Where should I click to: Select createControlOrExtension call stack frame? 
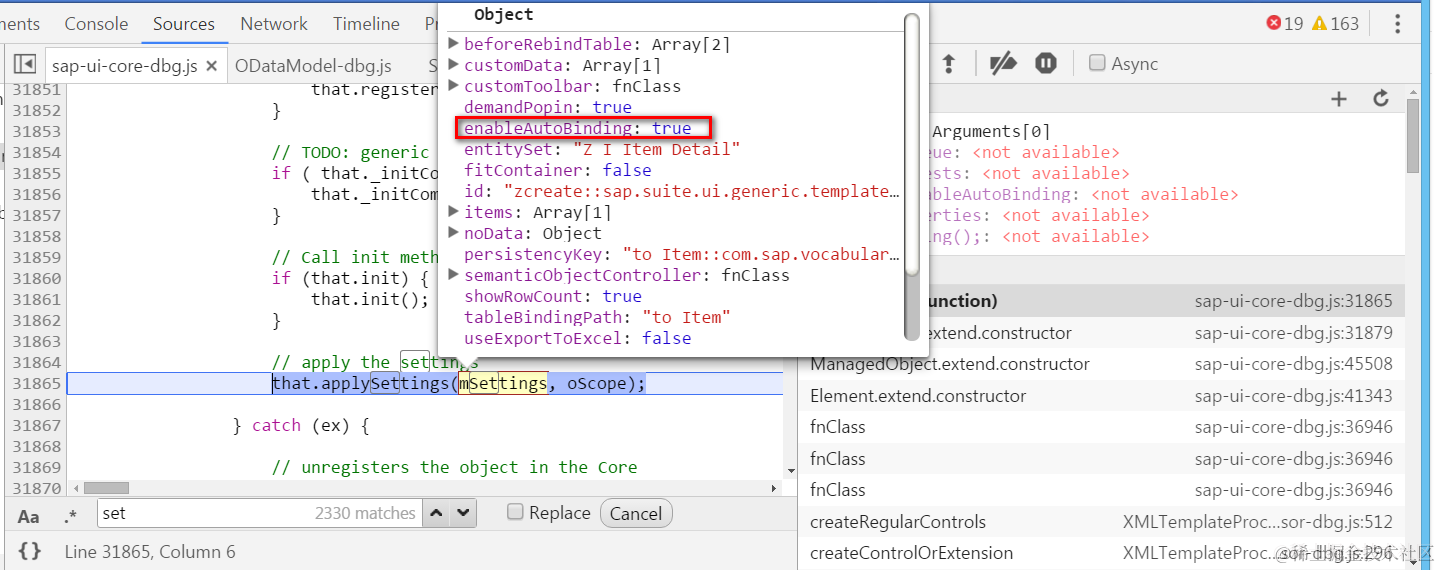tap(1101, 553)
